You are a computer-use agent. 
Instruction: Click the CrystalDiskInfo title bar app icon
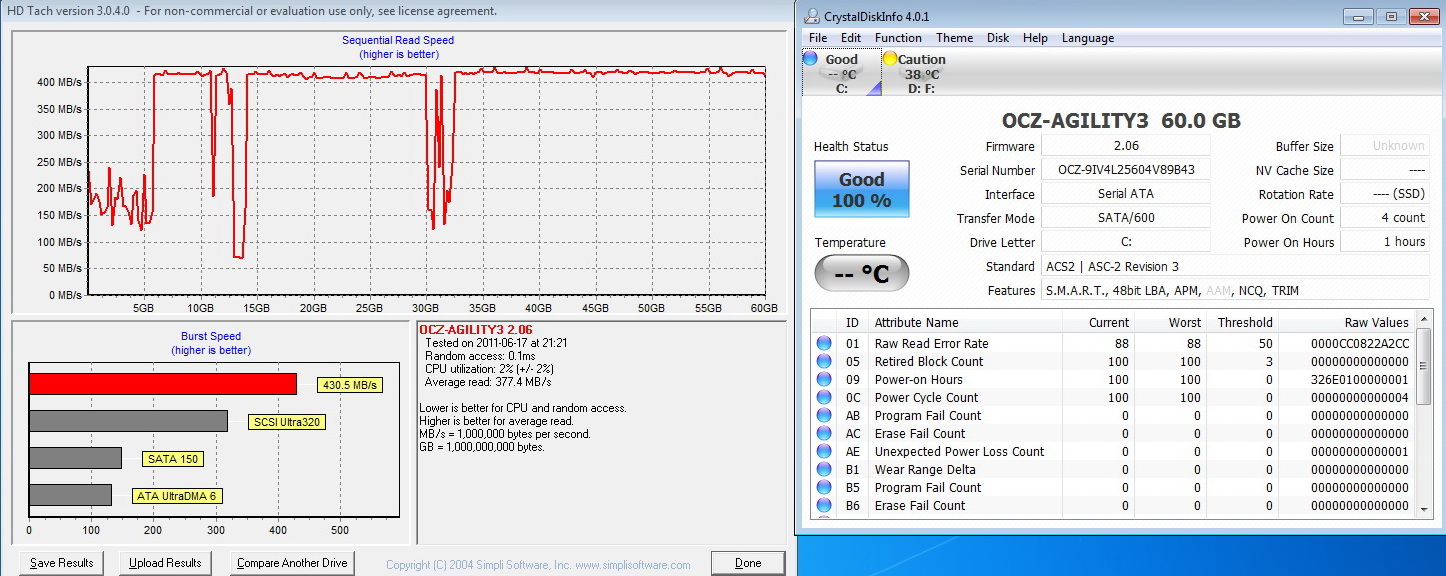[812, 16]
